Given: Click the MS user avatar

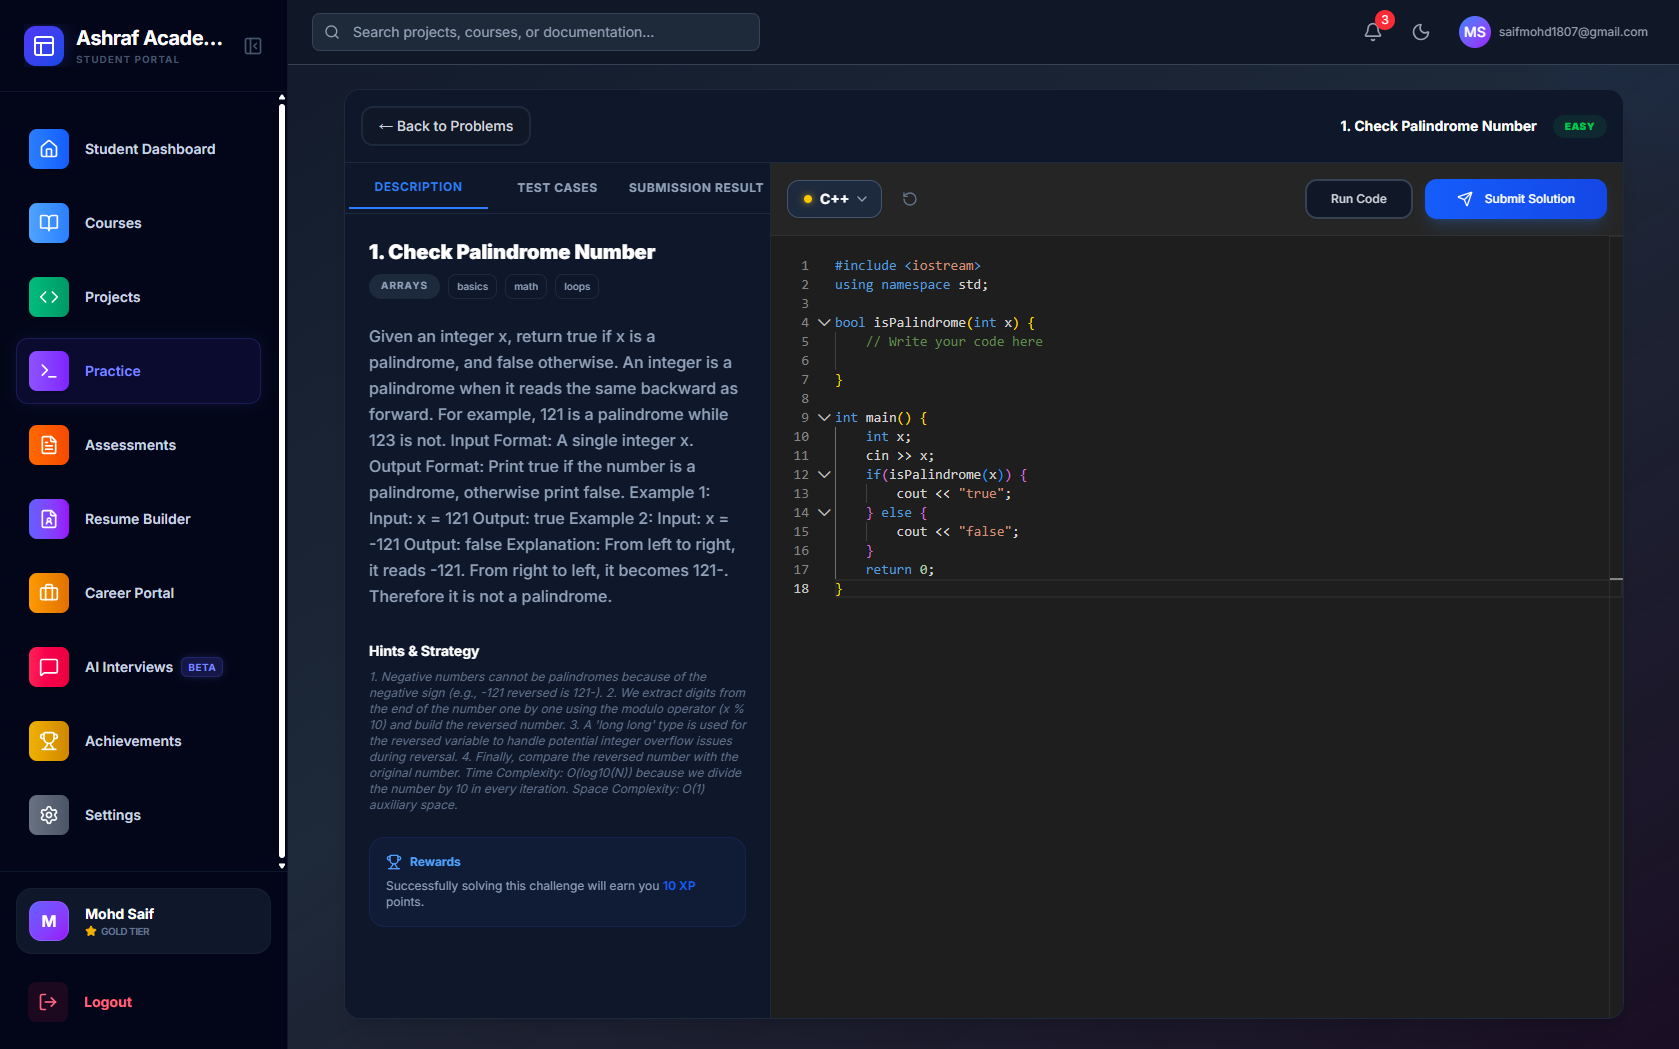Looking at the screenshot, I should (1475, 32).
